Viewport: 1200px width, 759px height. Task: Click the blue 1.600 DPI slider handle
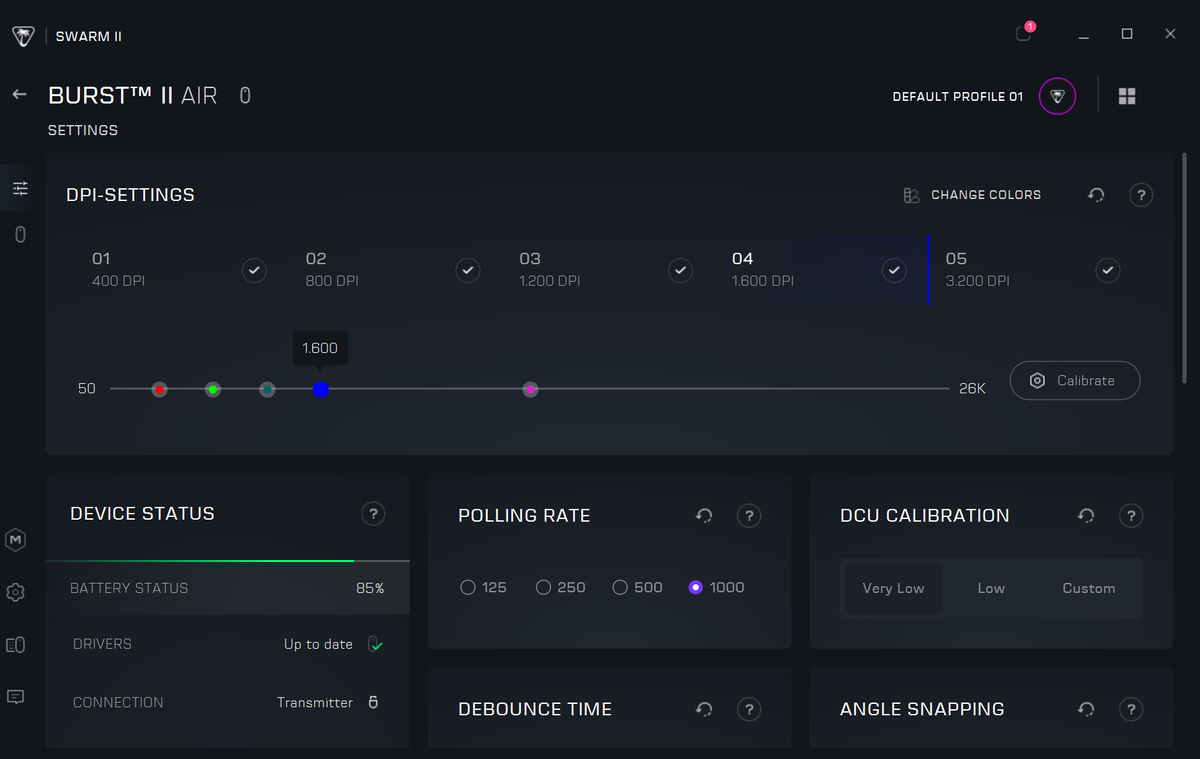321,389
